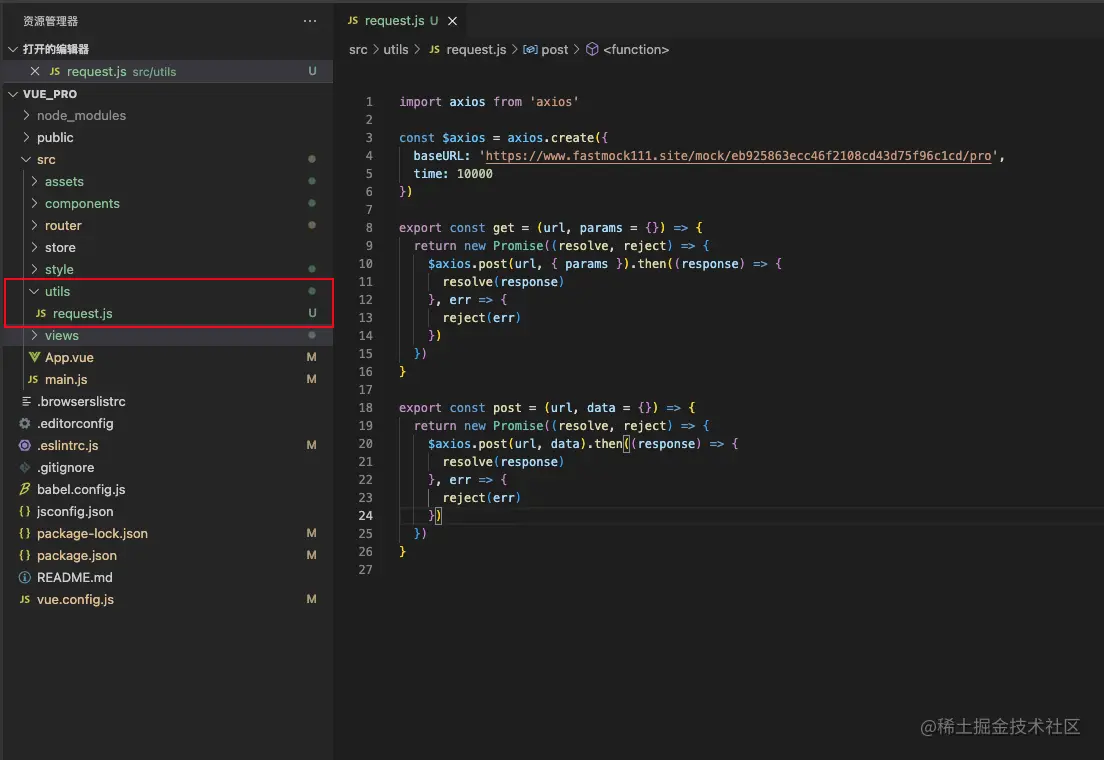Open .eslintrc.js file

(68, 445)
